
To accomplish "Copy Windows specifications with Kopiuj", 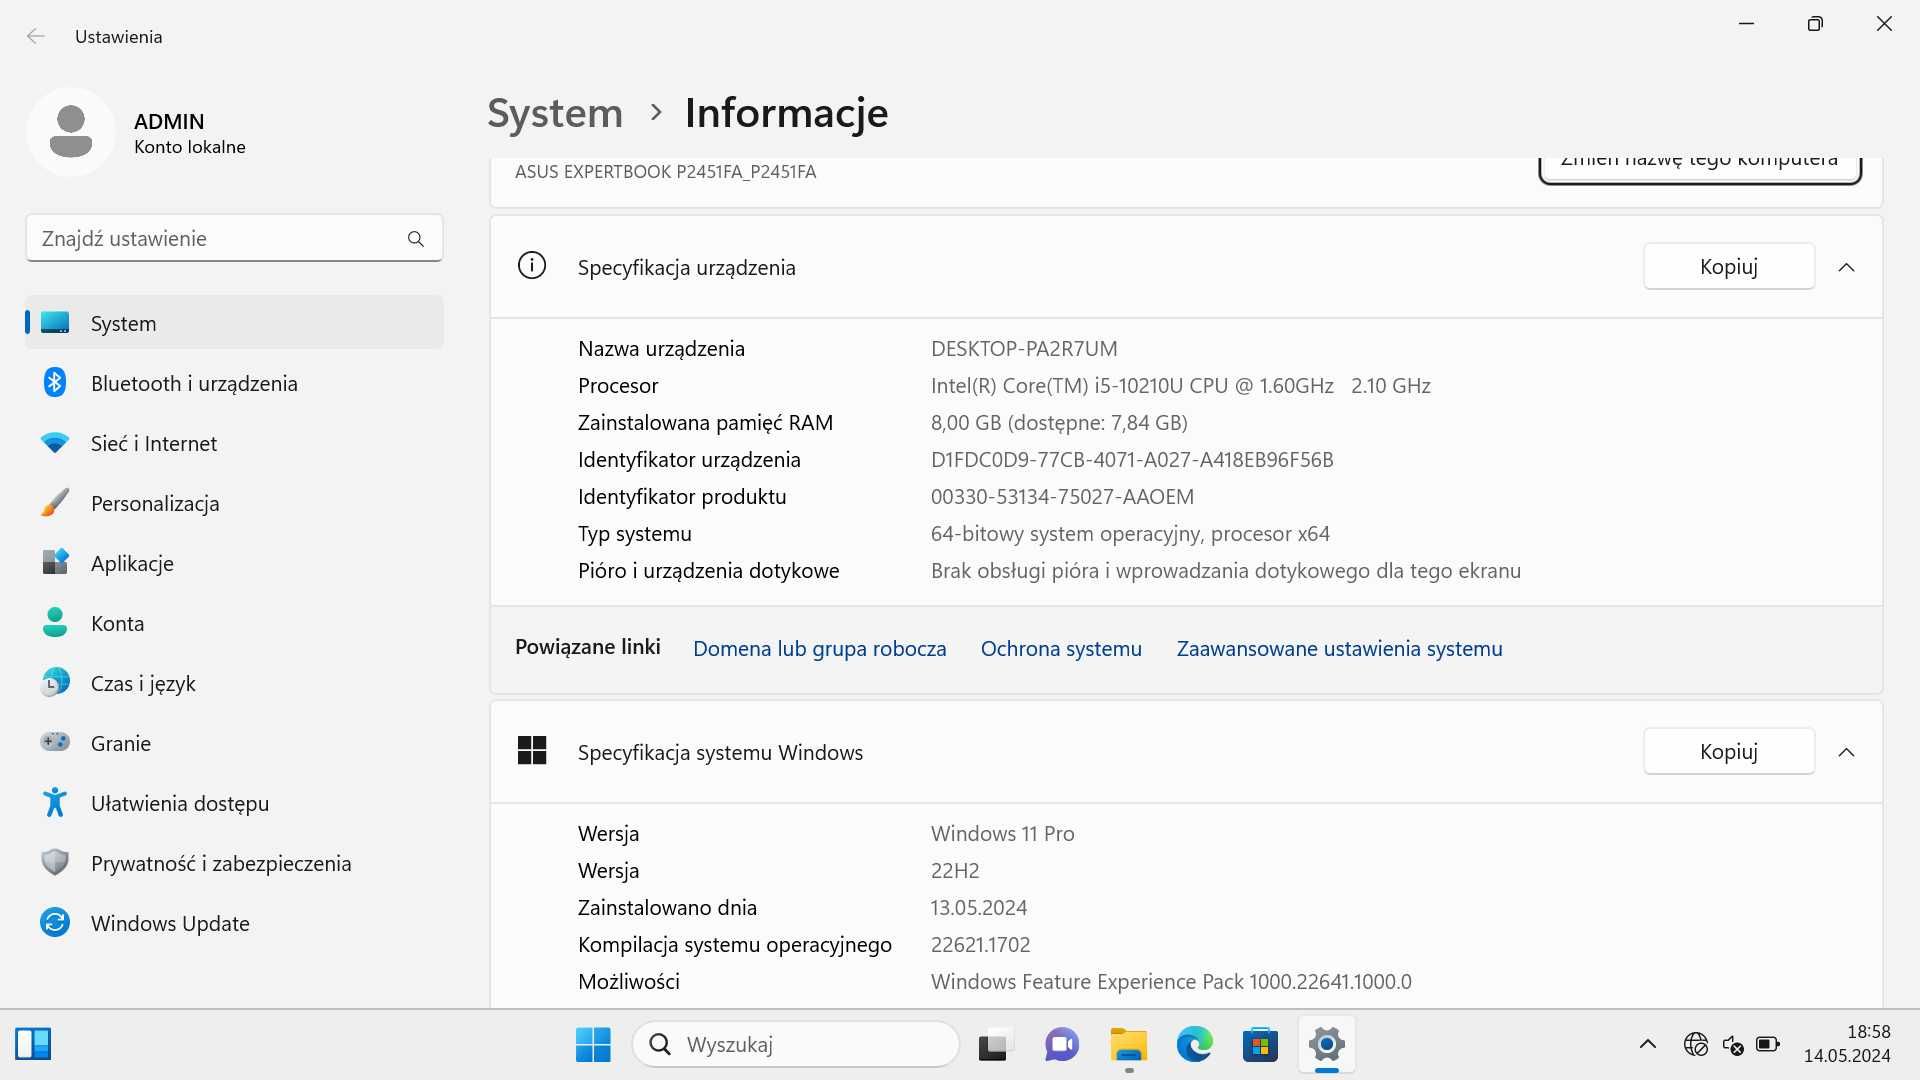I will (x=1728, y=751).
